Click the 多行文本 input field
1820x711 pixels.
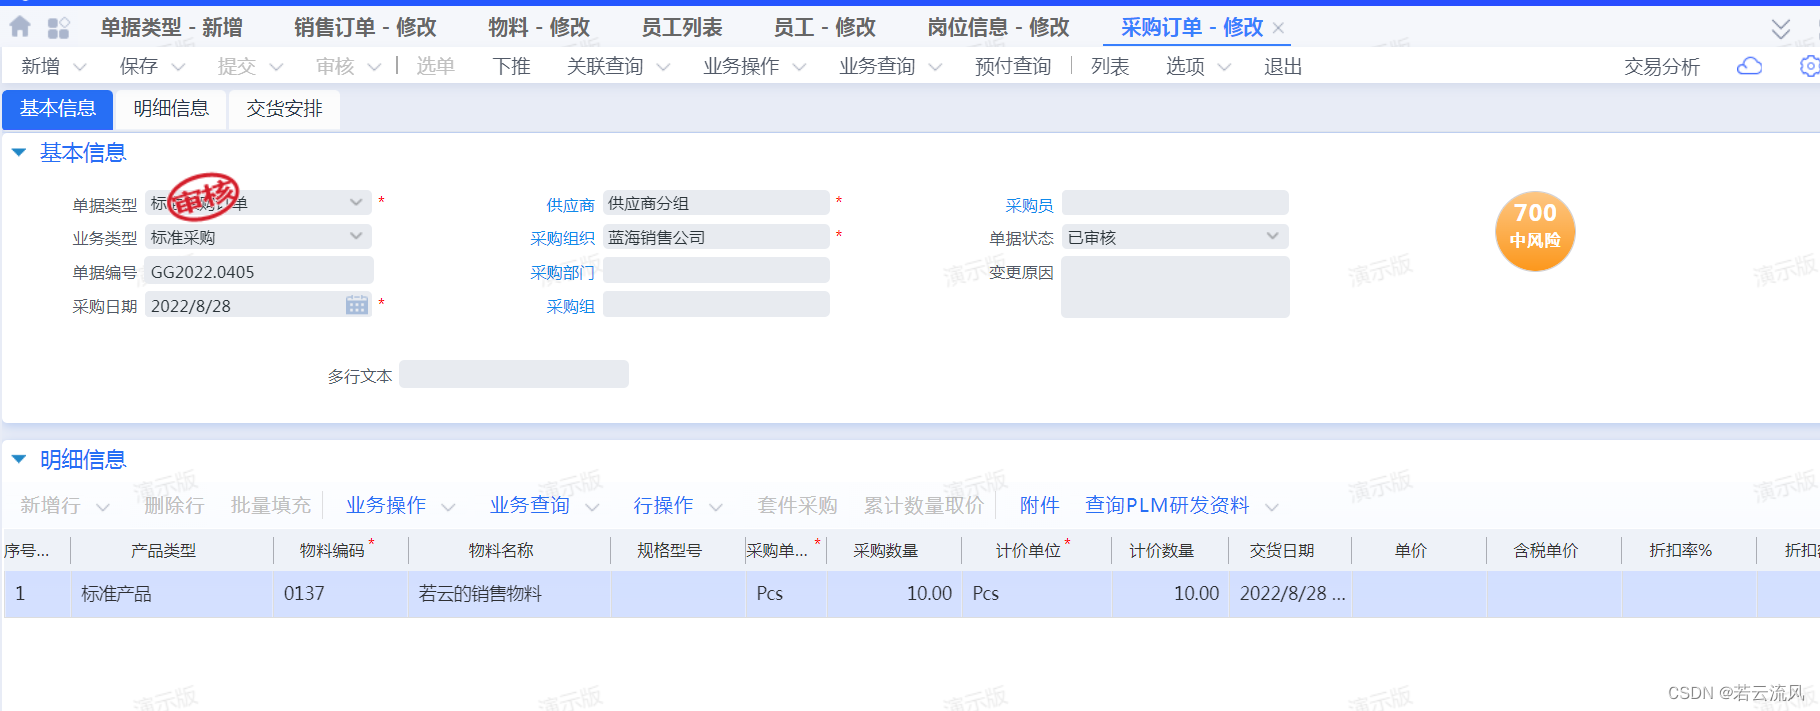pos(514,374)
